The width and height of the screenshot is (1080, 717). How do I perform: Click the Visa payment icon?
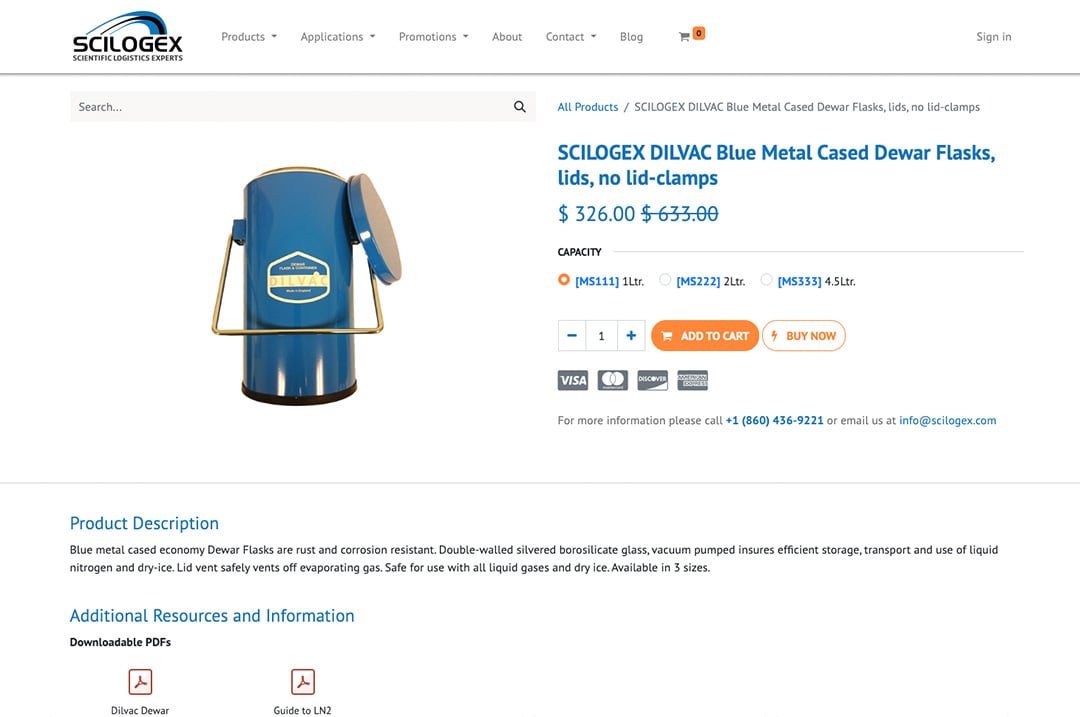click(573, 380)
